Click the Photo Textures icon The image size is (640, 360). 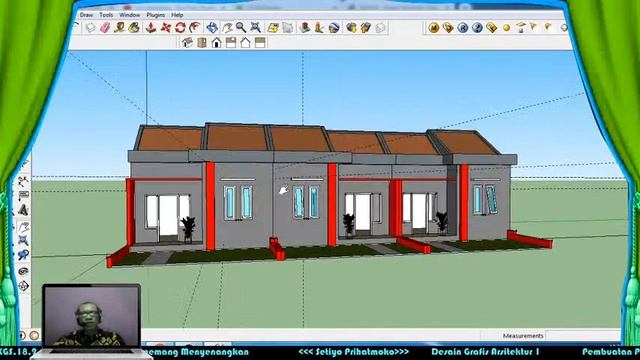tap(319, 28)
